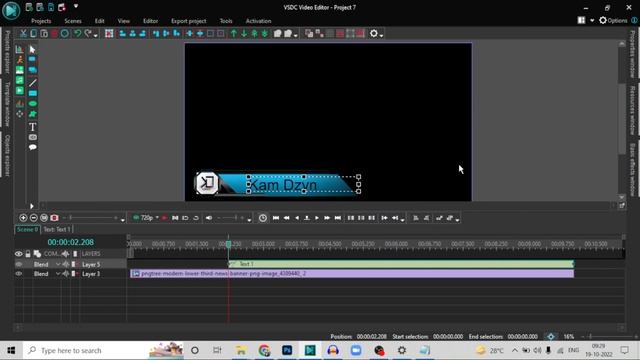Toggle all layers visibility eye in header
This screenshot has height=360, width=640.
point(19,254)
